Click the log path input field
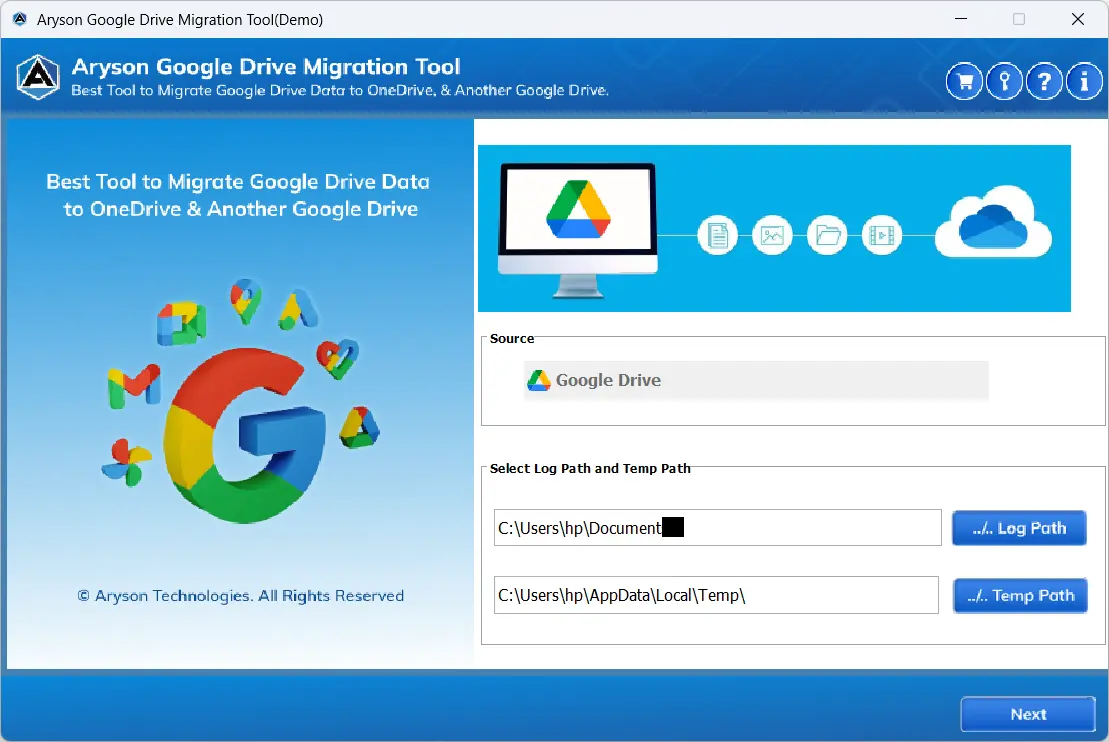 pos(716,527)
